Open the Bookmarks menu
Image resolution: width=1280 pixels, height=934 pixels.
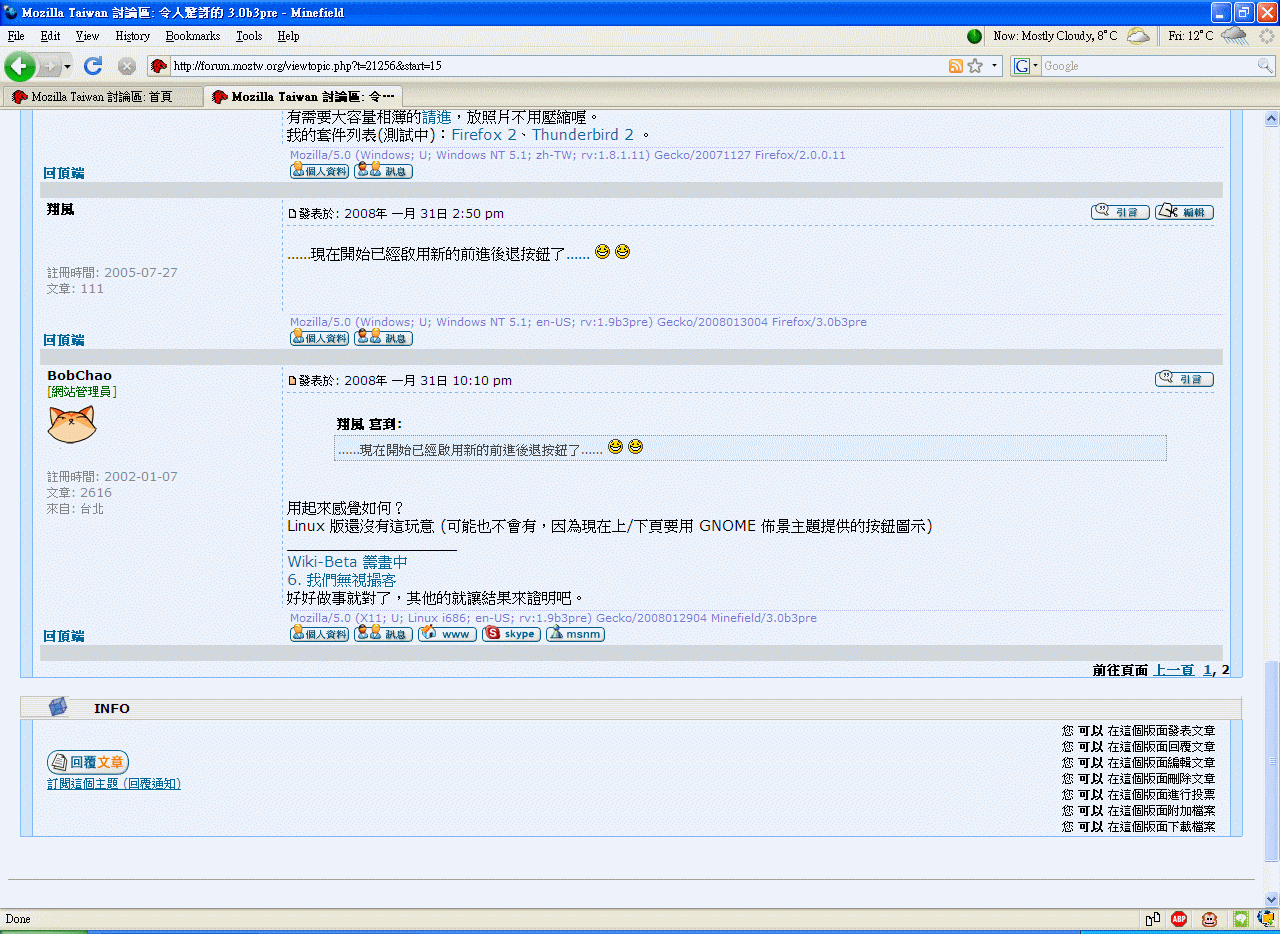pyautogui.click(x=192, y=36)
